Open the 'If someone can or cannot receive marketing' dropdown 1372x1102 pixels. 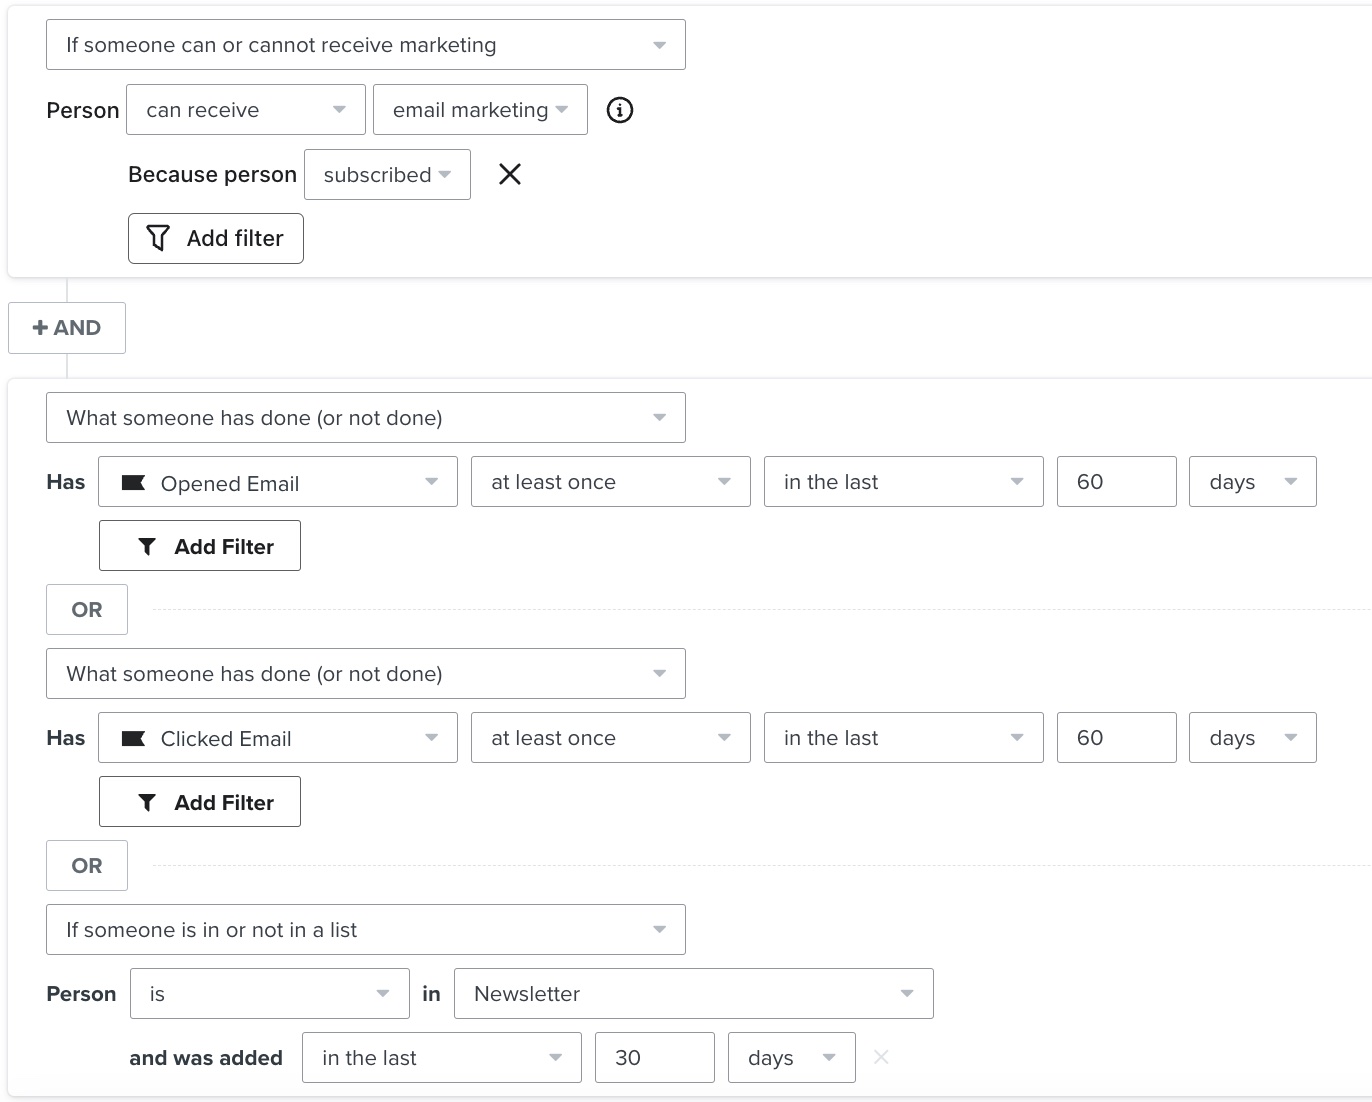coord(365,45)
